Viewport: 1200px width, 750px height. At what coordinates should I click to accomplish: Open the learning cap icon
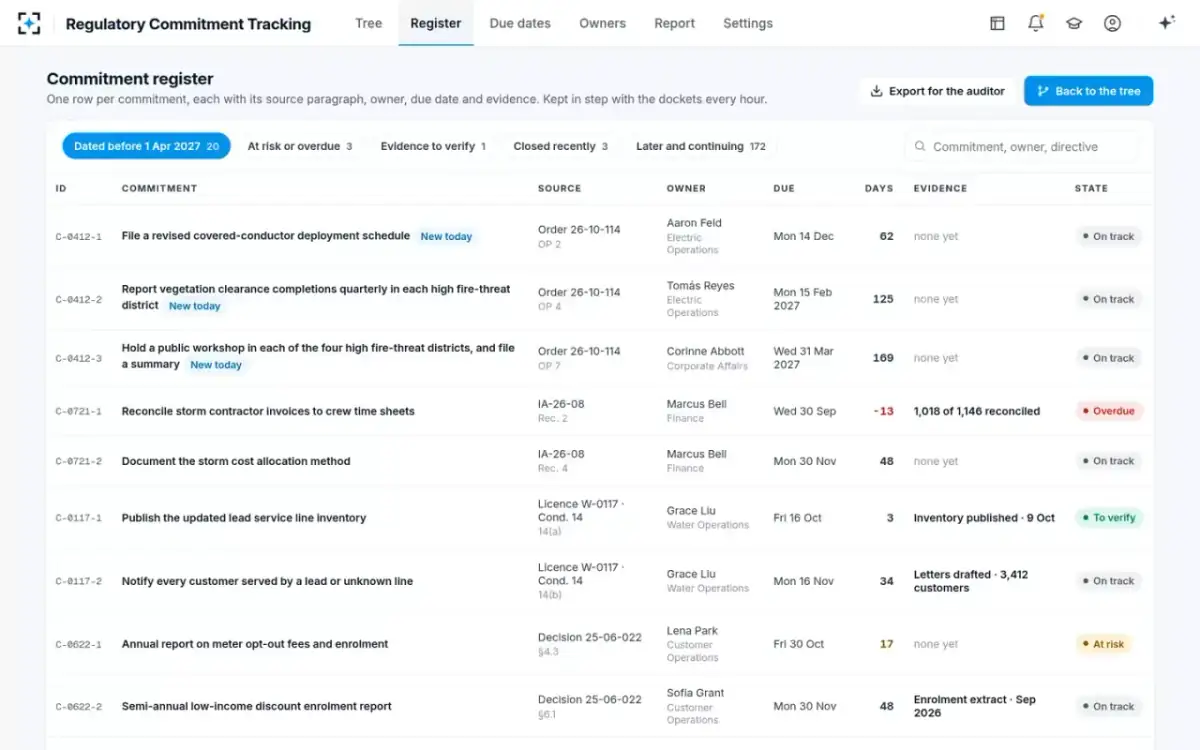1074,23
